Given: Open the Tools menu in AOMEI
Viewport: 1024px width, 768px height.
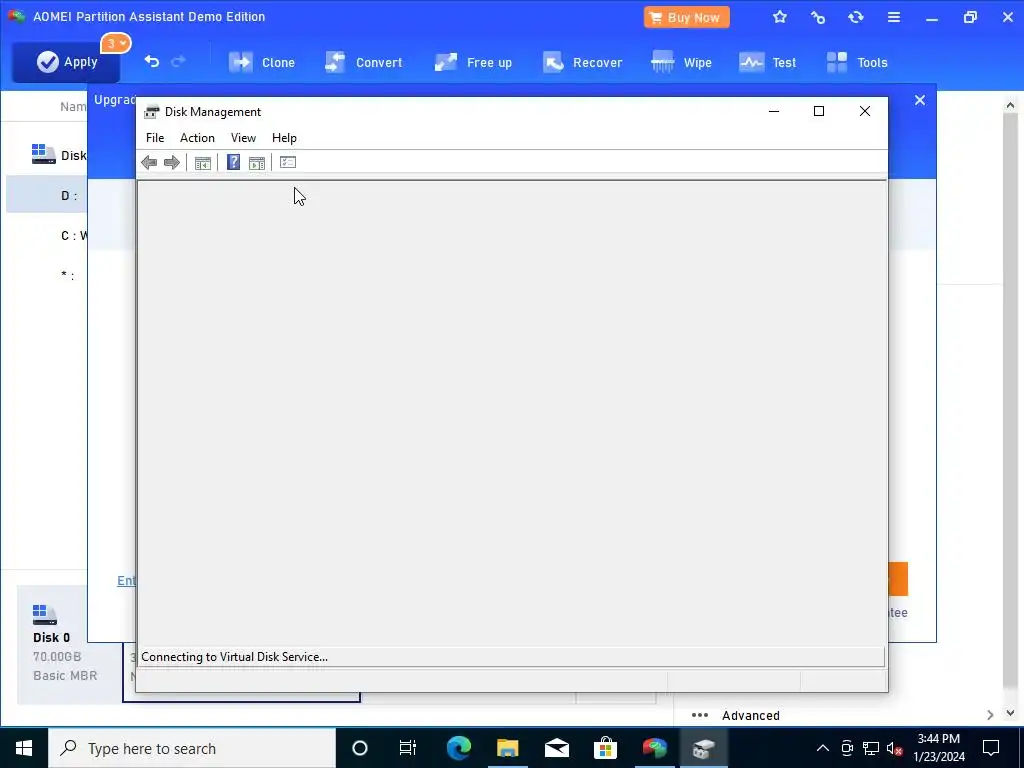Looking at the screenshot, I should point(857,63).
